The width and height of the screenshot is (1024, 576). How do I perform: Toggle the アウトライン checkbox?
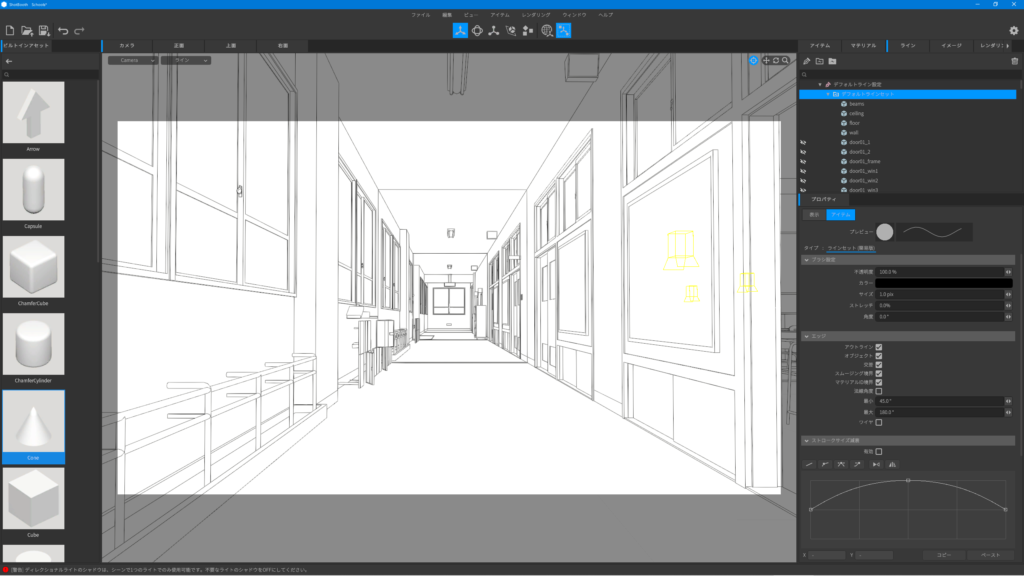(x=879, y=347)
